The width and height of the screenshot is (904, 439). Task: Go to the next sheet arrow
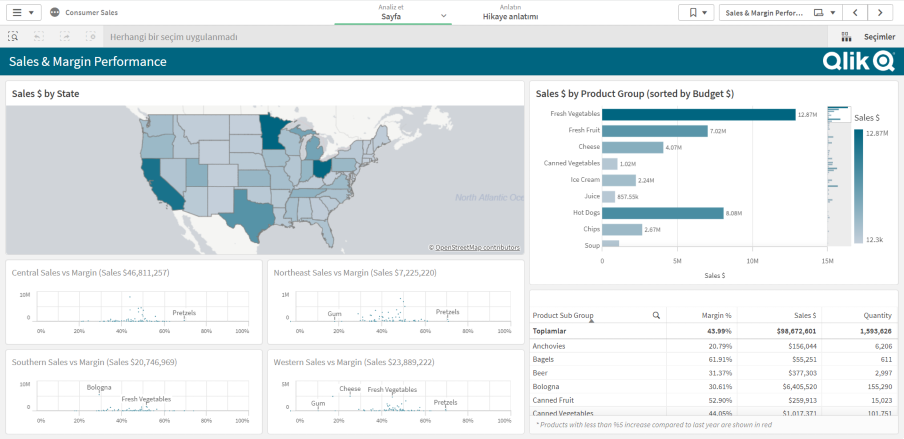click(x=880, y=12)
